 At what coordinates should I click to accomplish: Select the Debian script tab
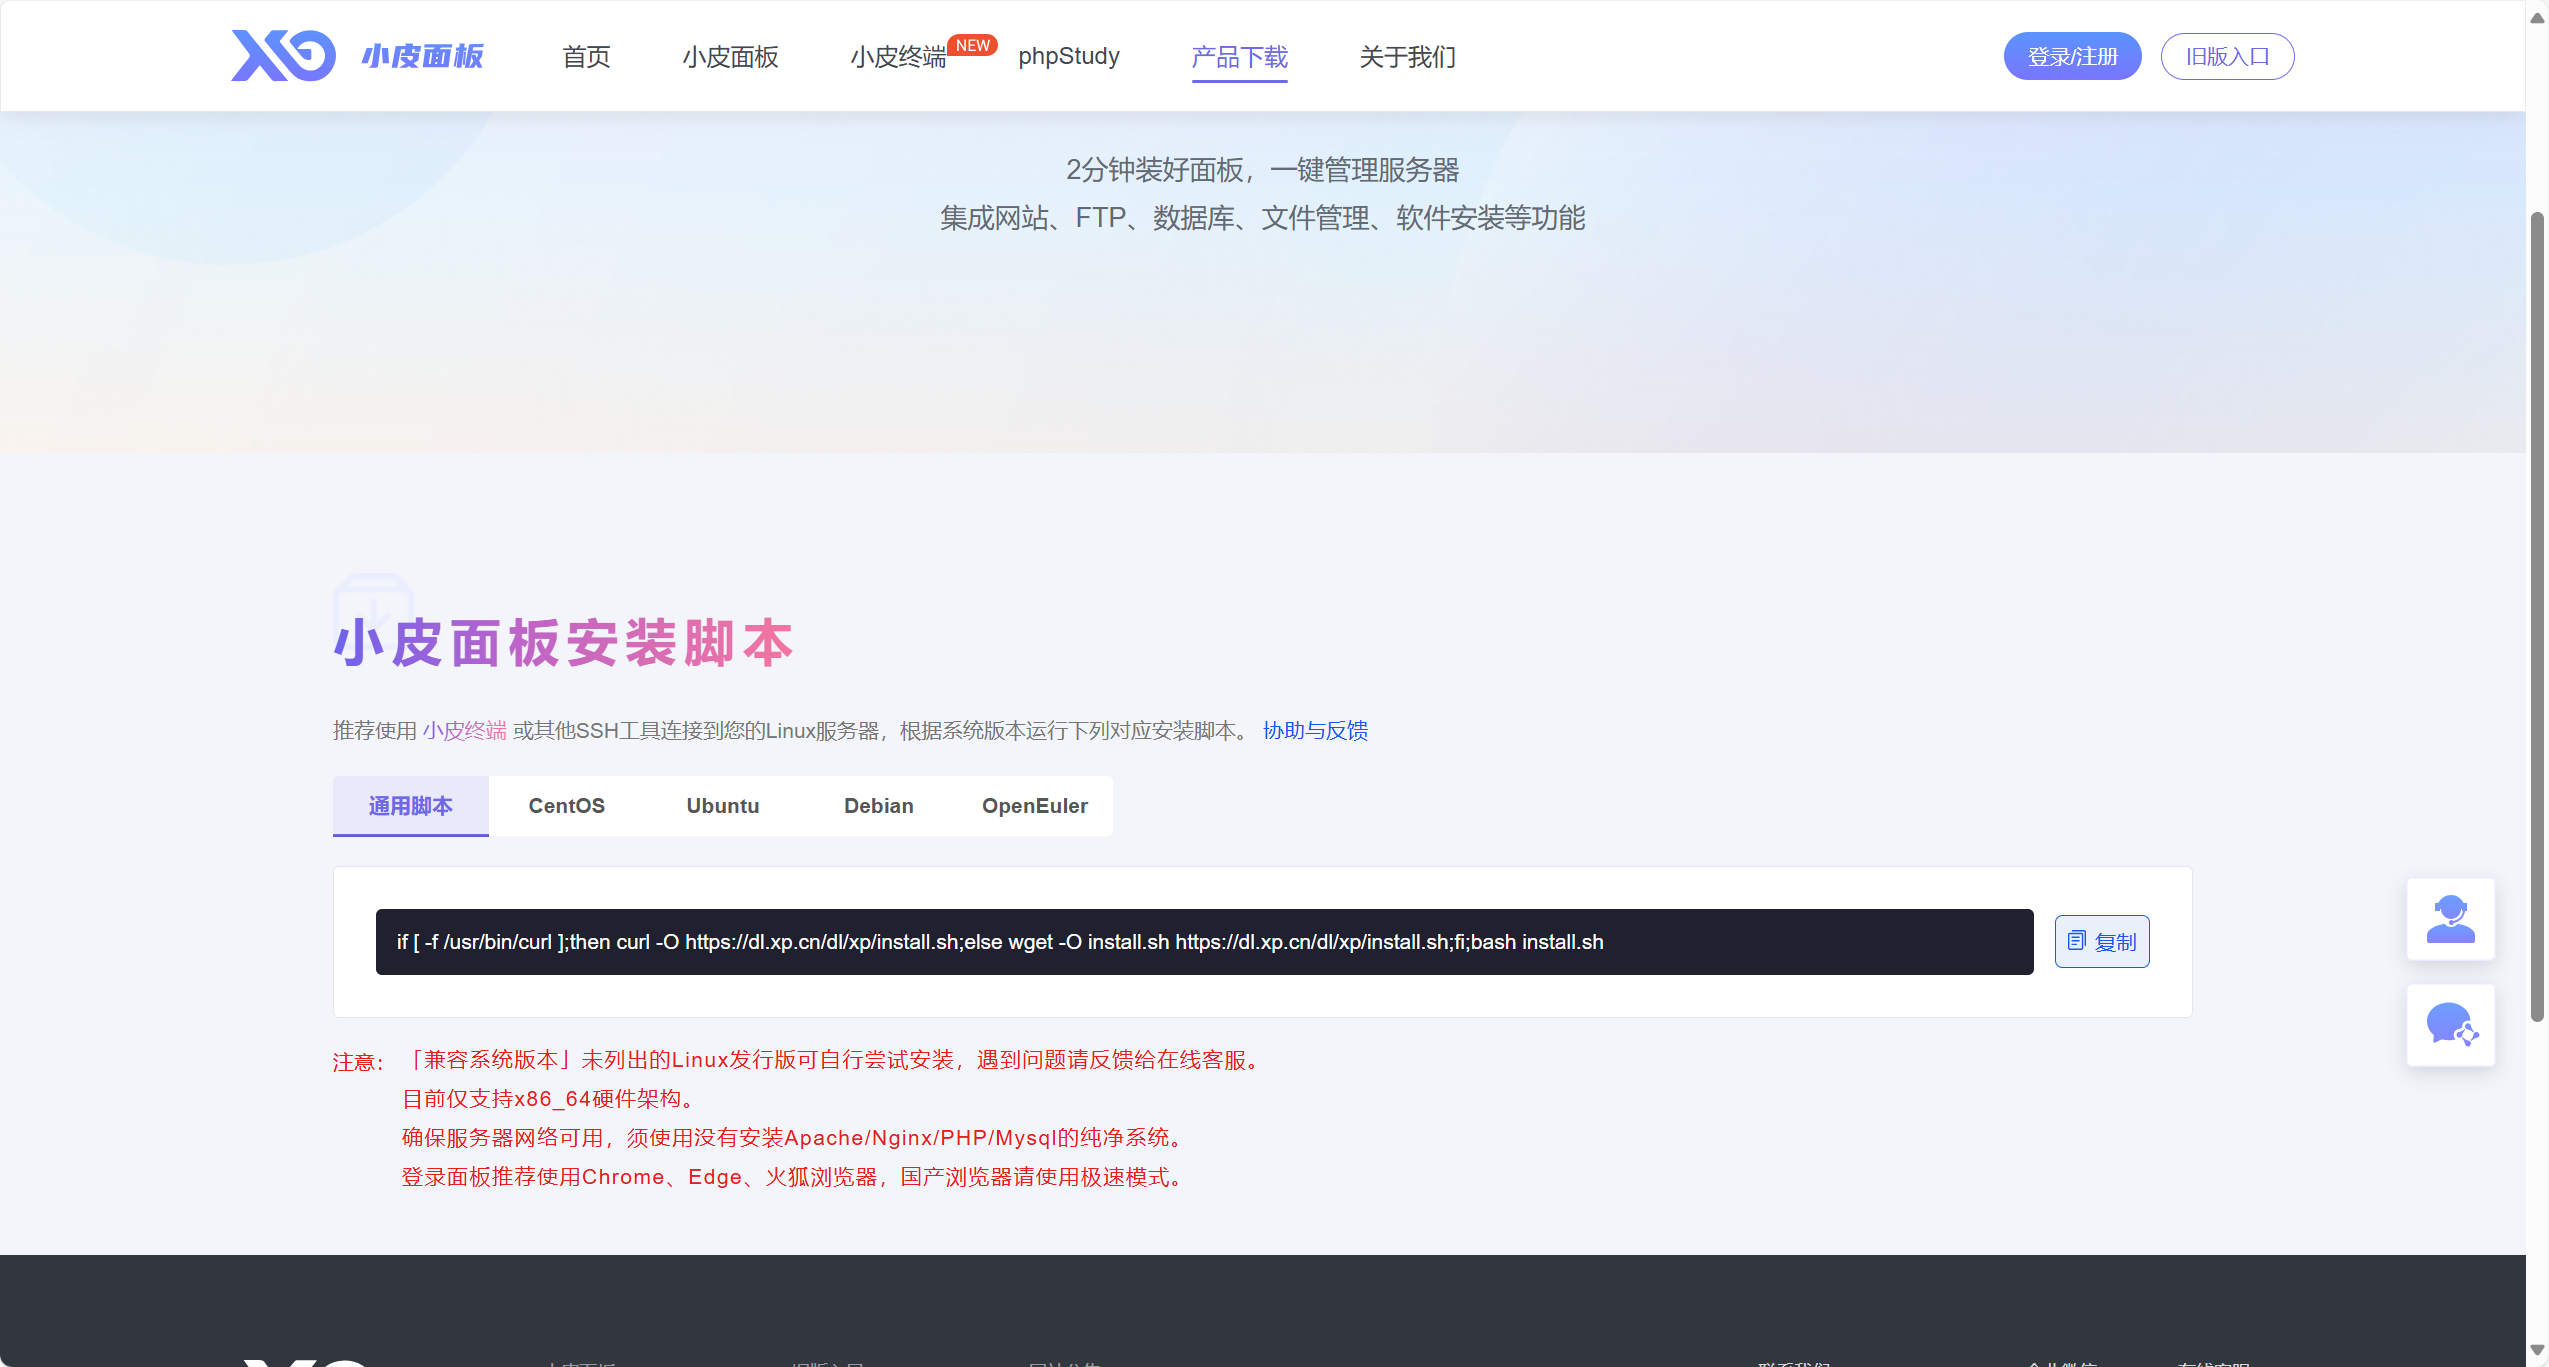tap(878, 806)
